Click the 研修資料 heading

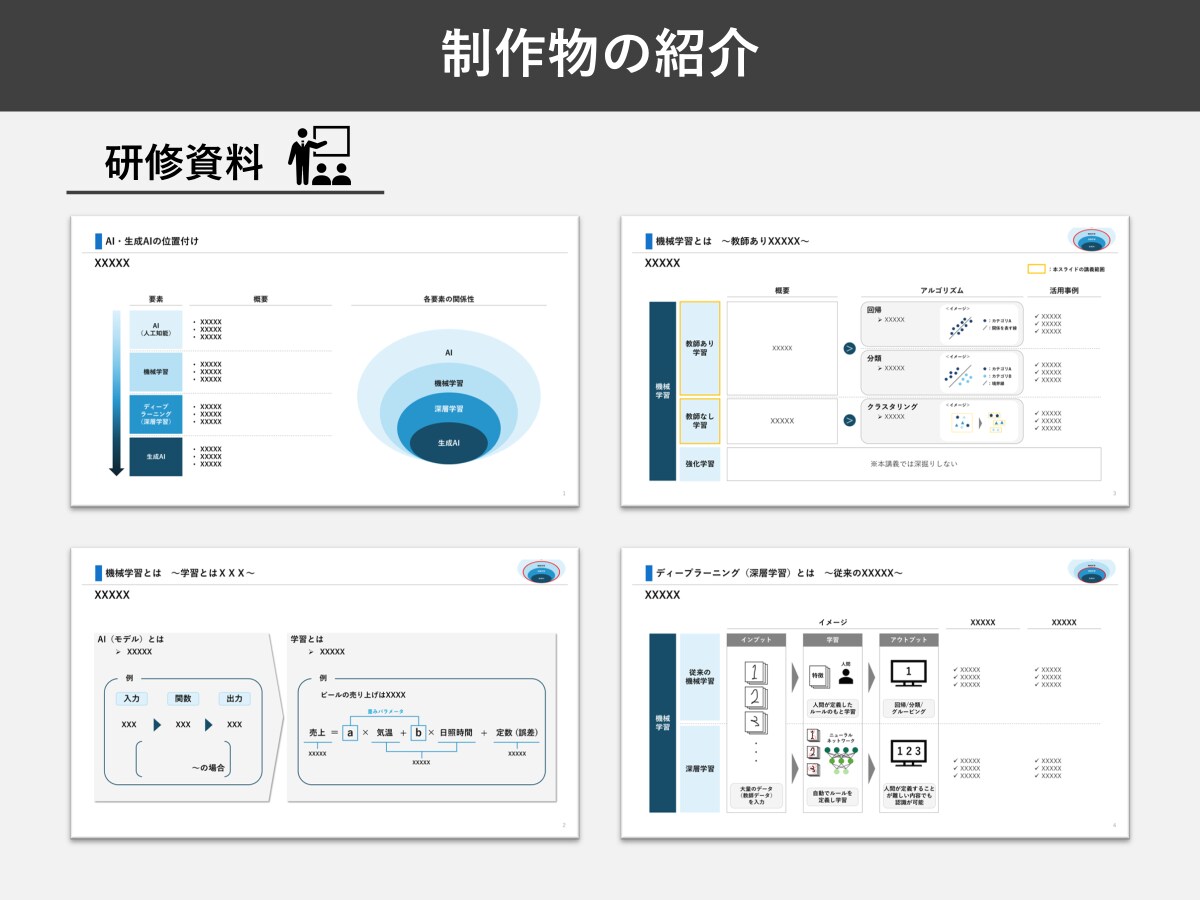click(184, 162)
